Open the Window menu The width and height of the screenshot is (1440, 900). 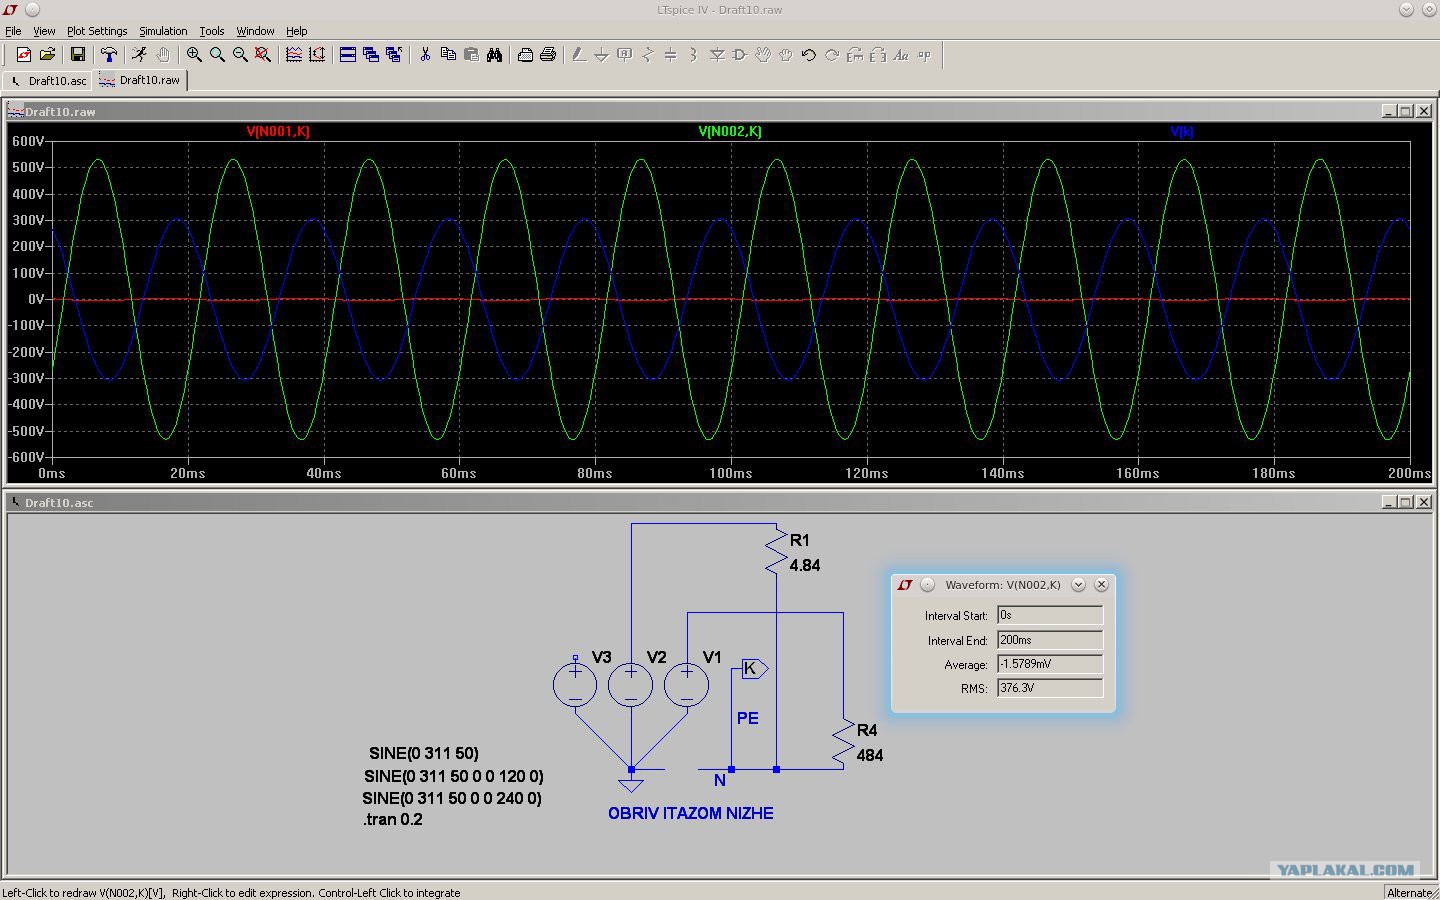pos(255,31)
